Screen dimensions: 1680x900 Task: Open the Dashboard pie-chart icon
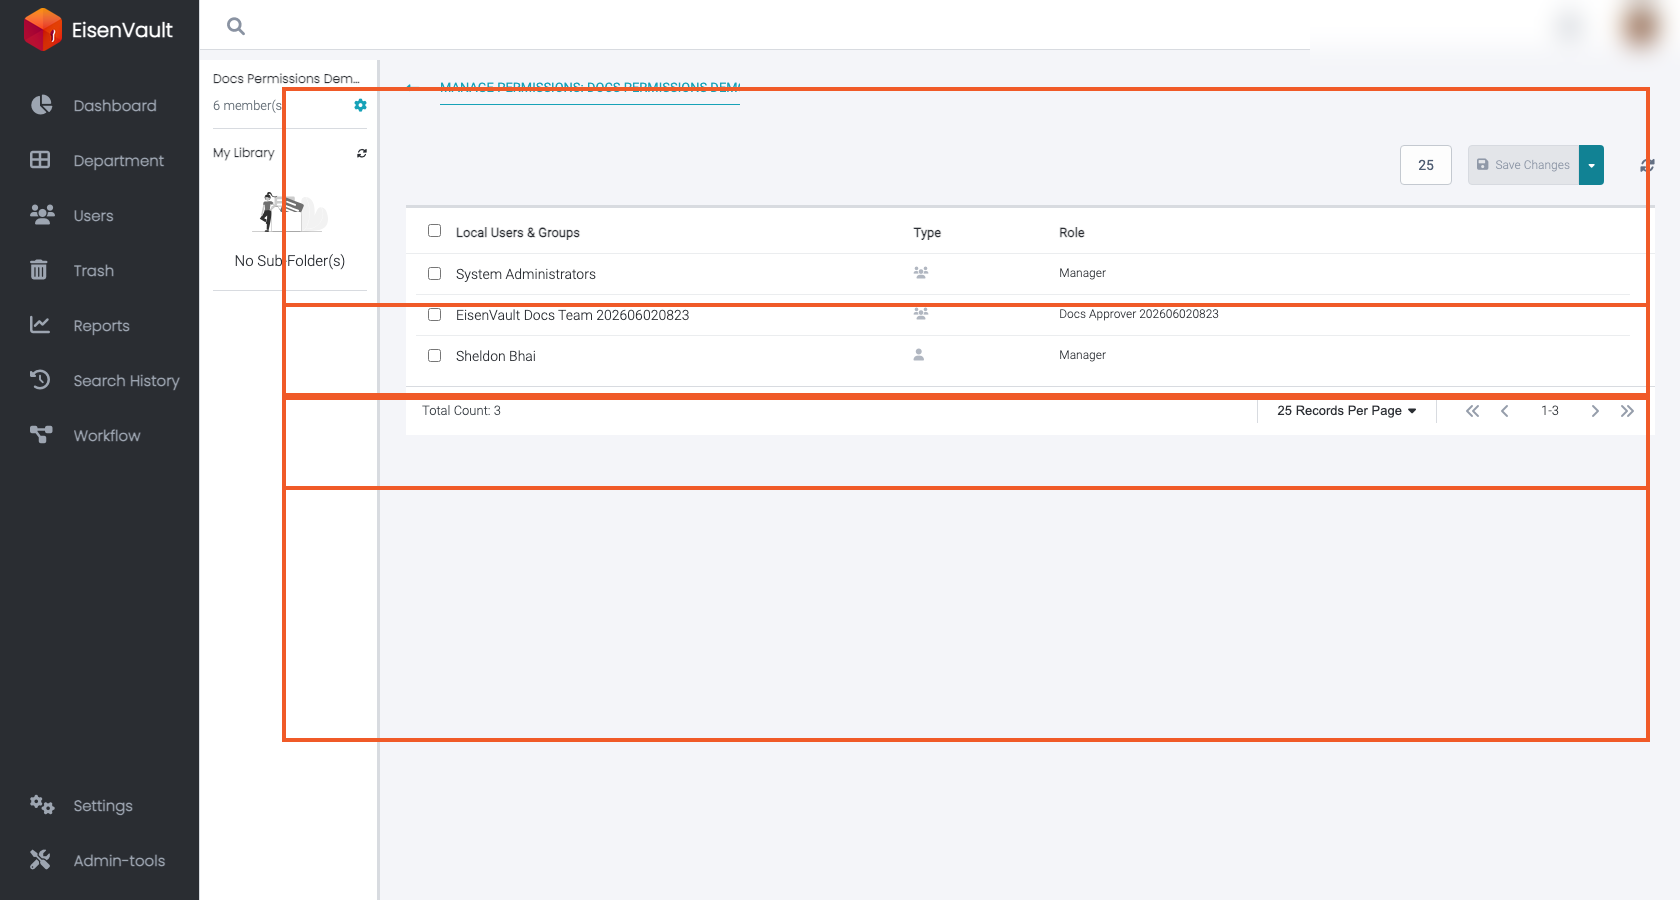coord(41,105)
